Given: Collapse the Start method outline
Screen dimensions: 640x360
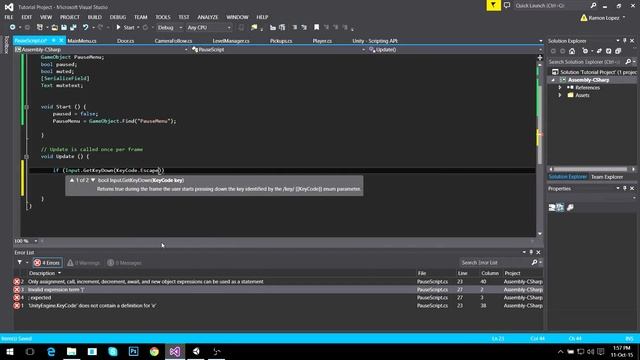Looking at the screenshot, I should click(x=27, y=107).
